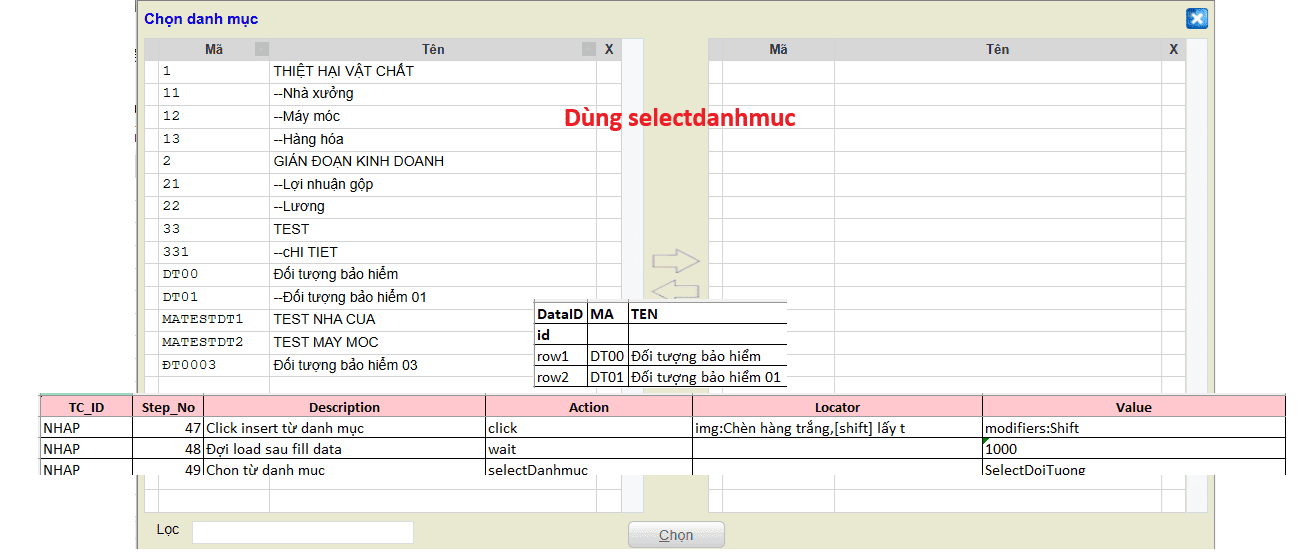This screenshot has width=1316, height=552.
Task: Click code cell MATESTDT2
Action: [214, 343]
